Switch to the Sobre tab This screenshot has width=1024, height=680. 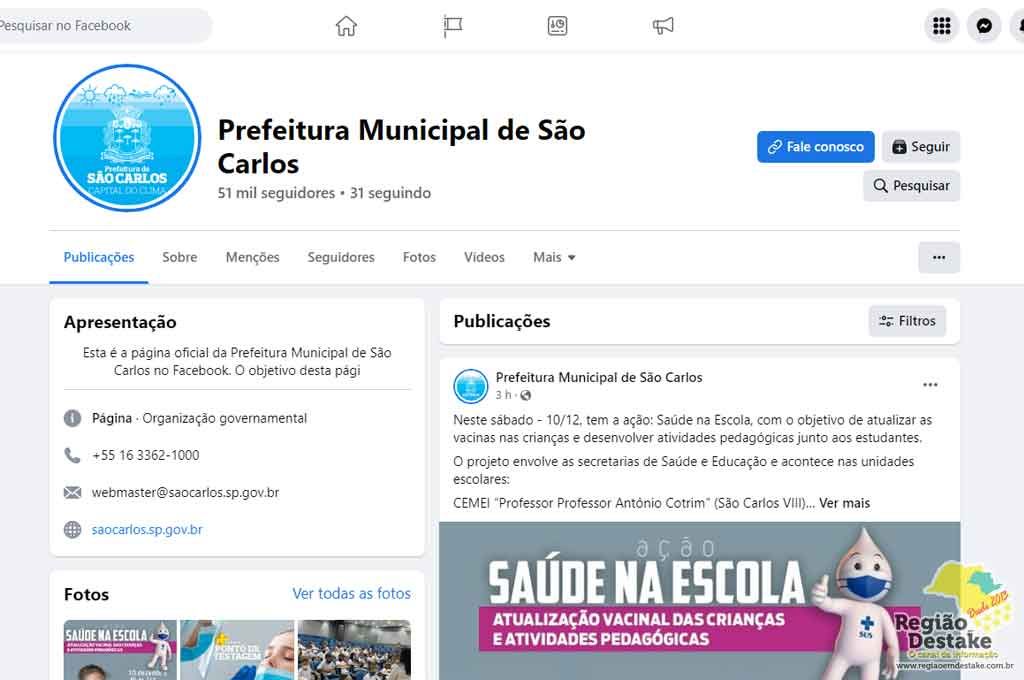point(180,257)
